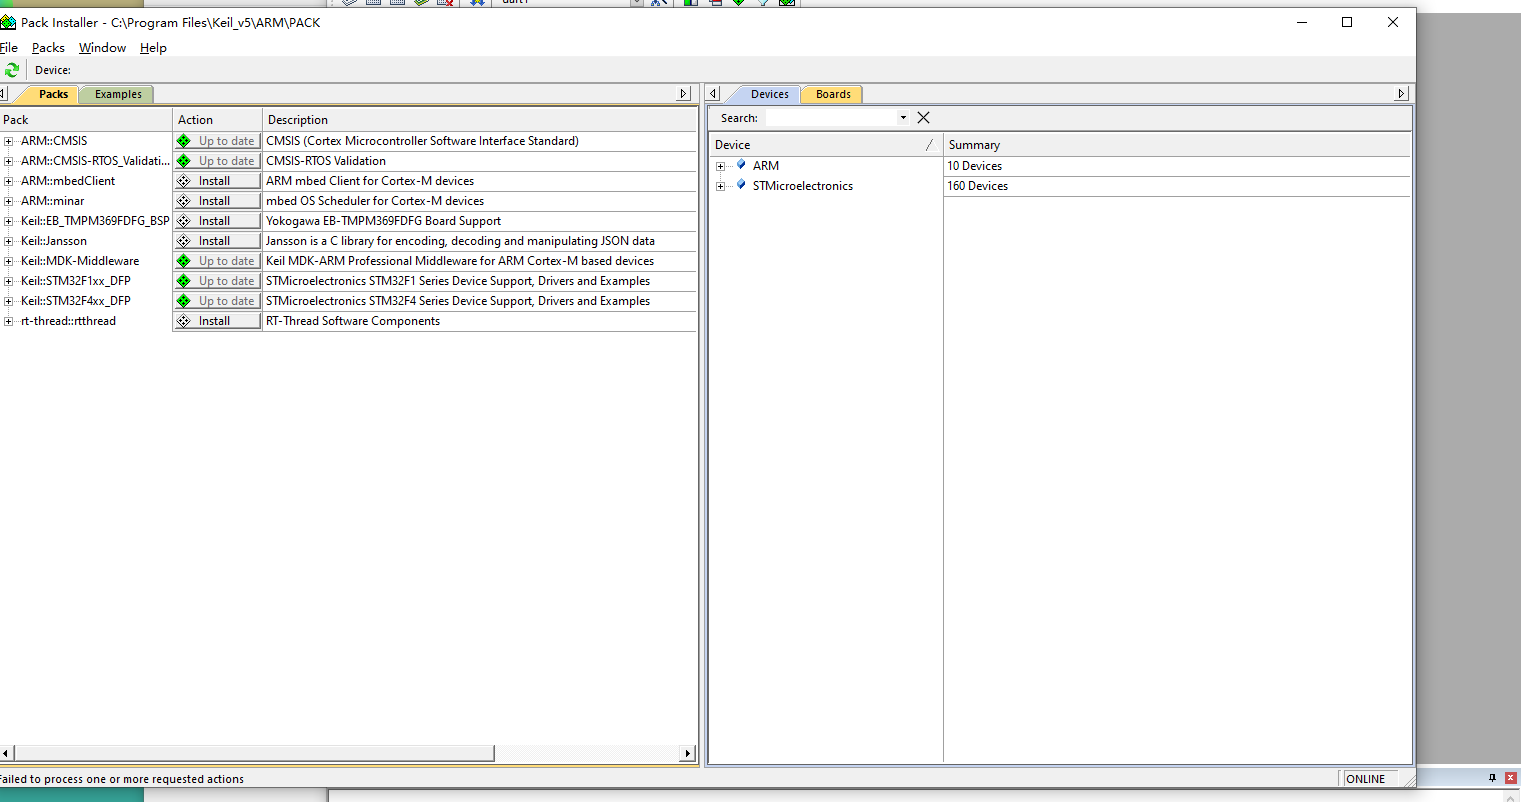Install the rt-thread::rtthread pack
The image size is (1521, 802).
(217, 321)
